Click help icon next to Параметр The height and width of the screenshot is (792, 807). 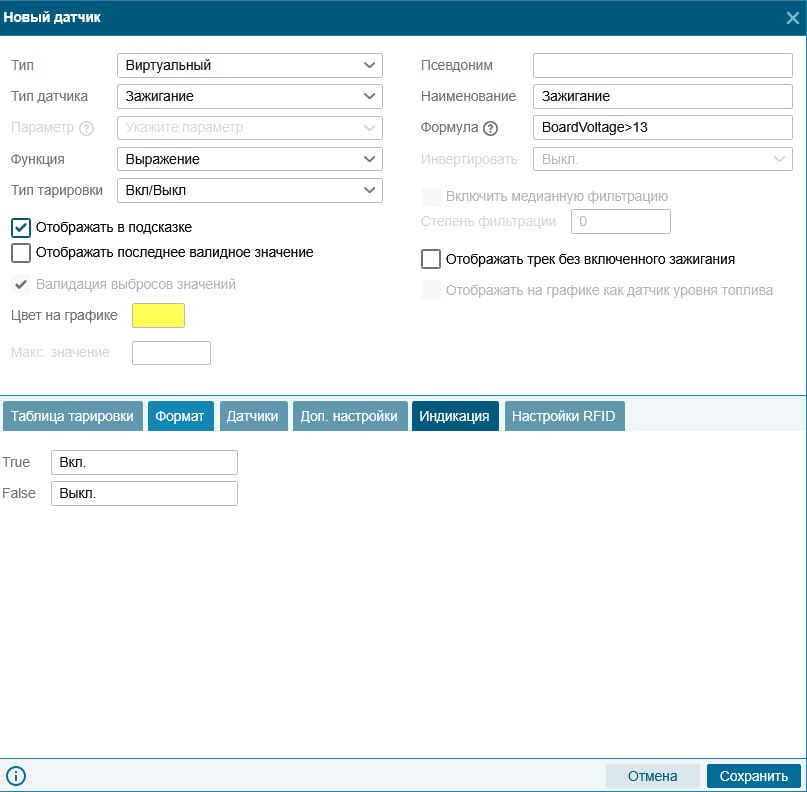click(x=86, y=128)
